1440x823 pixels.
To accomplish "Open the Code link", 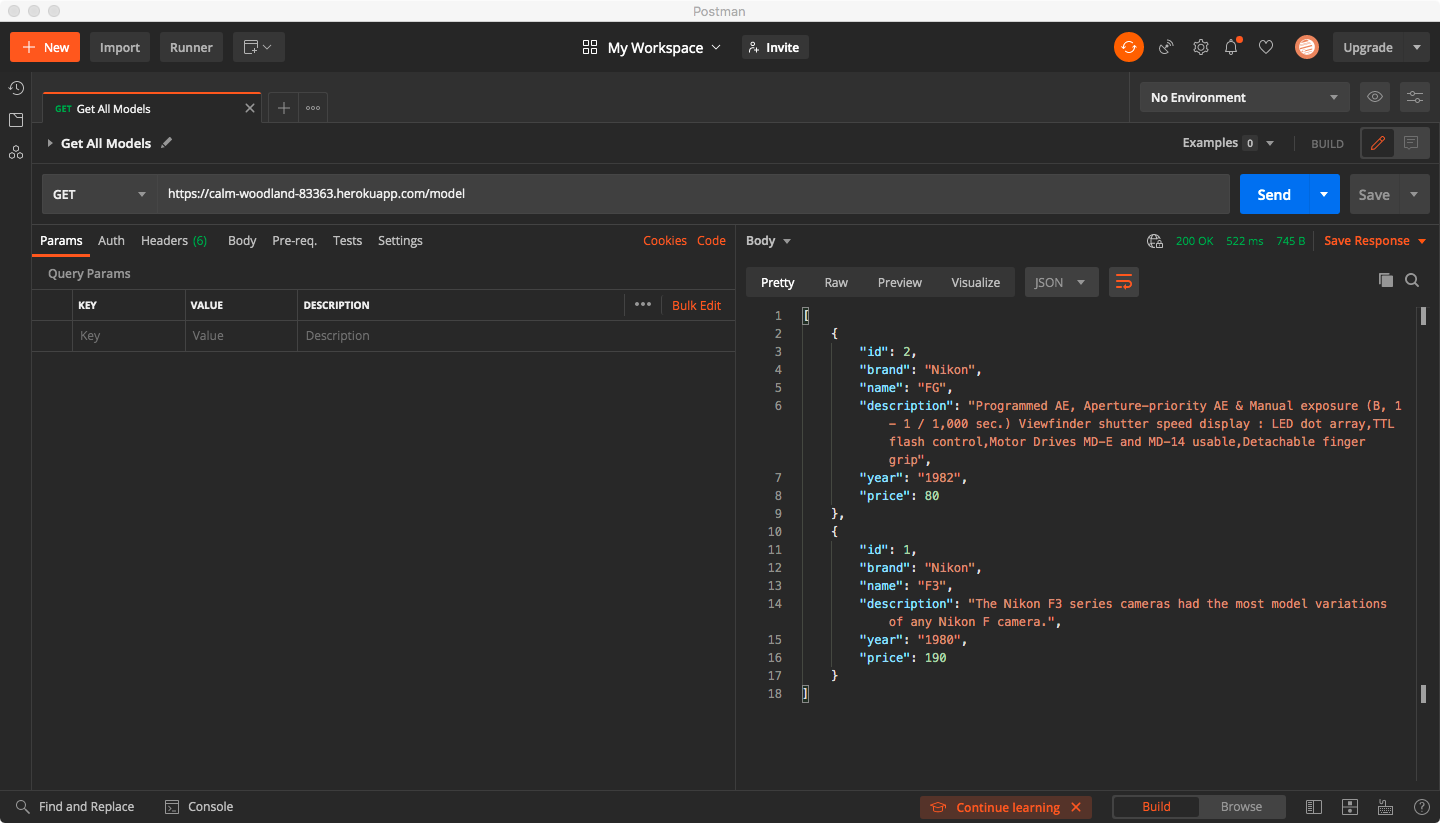I will pyautogui.click(x=711, y=241).
